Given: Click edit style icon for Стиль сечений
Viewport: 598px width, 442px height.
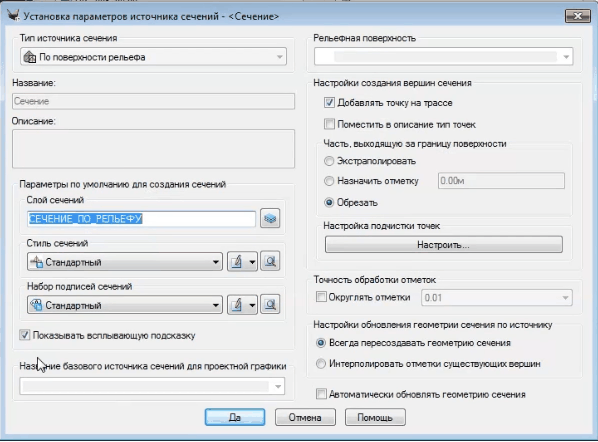Looking at the screenshot, I should [237, 262].
